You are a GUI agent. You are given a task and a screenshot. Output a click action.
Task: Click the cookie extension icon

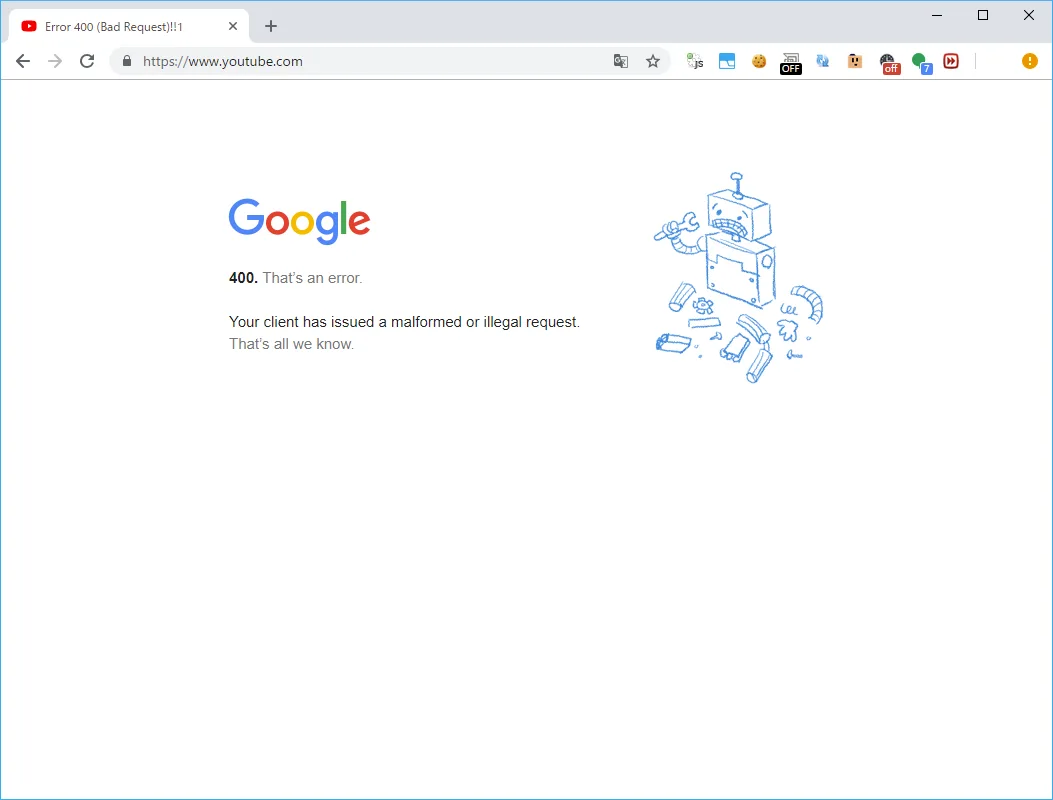(x=759, y=61)
